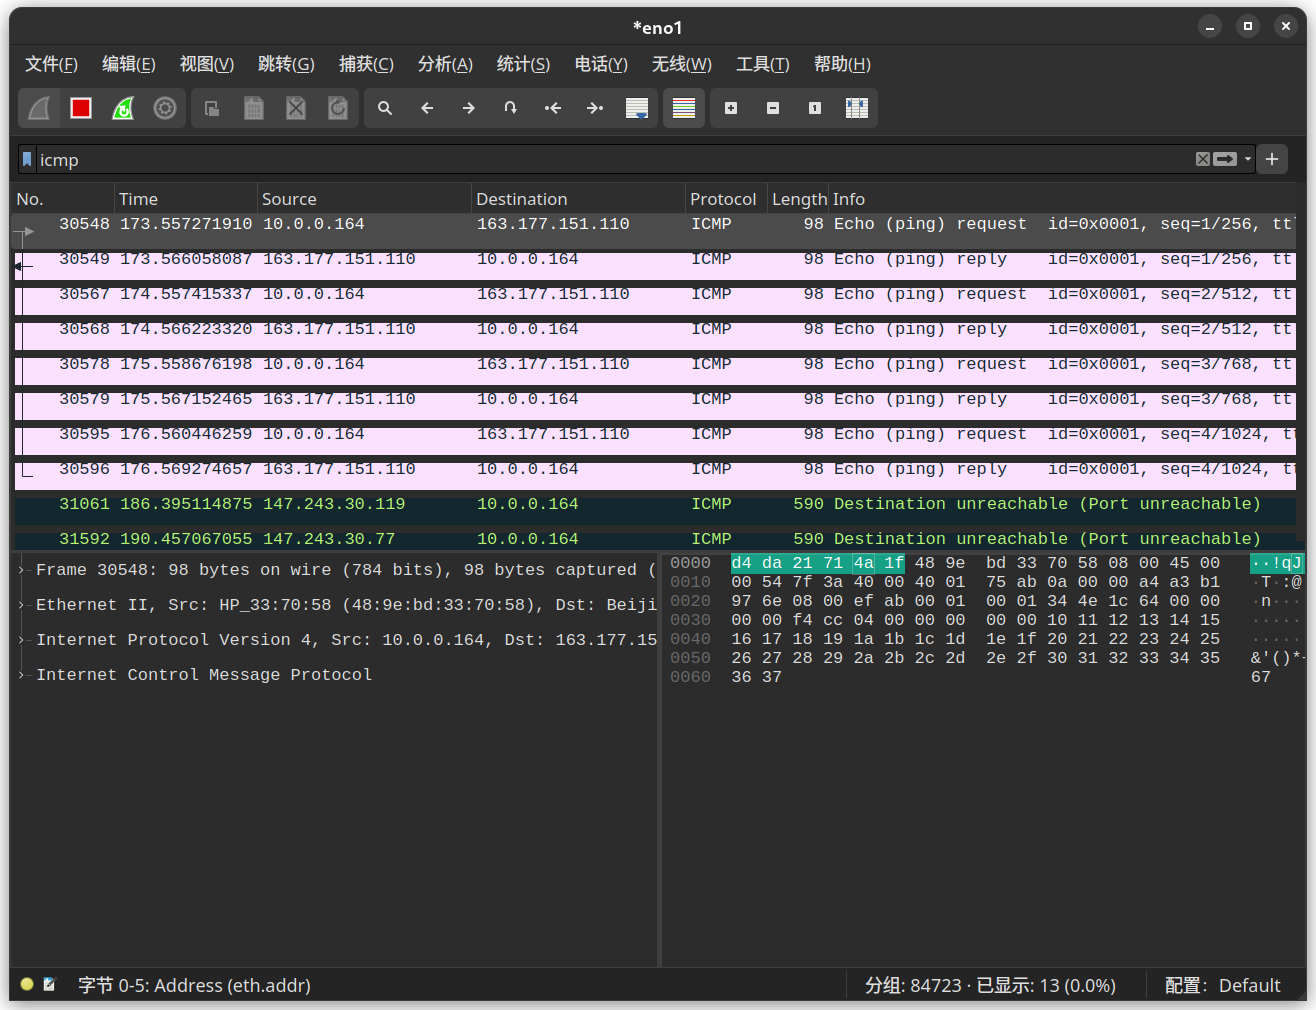Expand the Frame 30548 tree node
This screenshot has width=1316, height=1010.
tap(22, 570)
